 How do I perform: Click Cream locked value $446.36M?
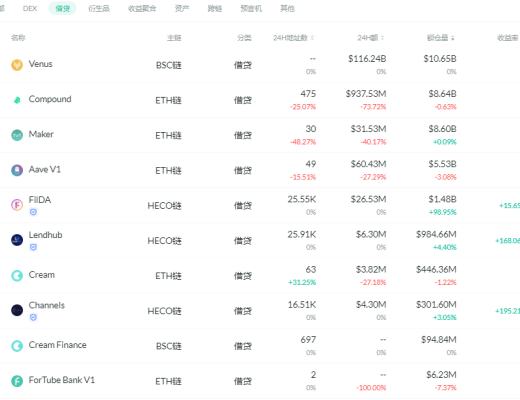(436, 269)
